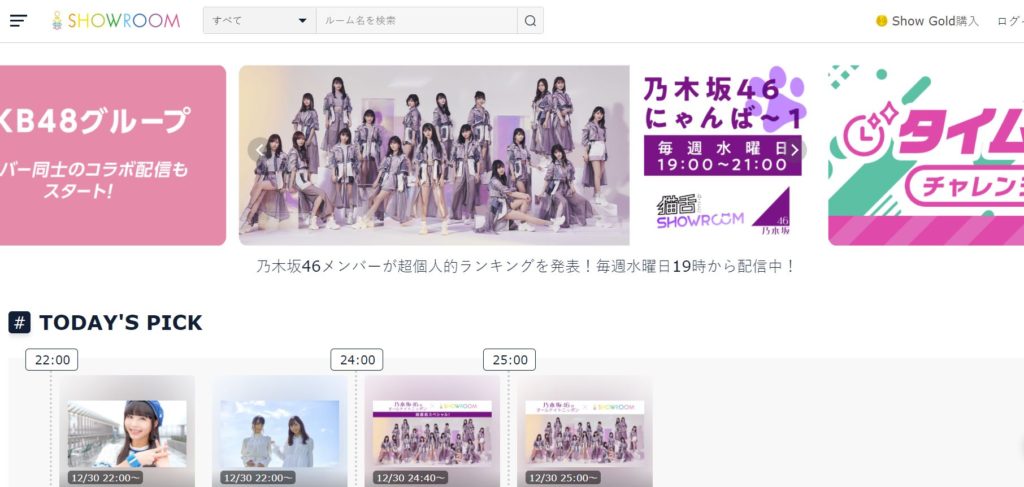
Task: Open the 12/30 25:00 乃木坂46 broadcast
Action: point(585,432)
